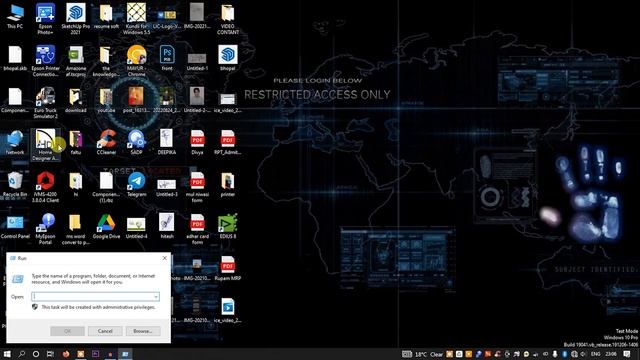Open the RPT_Admit PDF file
The image size is (640, 360).
coord(228,142)
